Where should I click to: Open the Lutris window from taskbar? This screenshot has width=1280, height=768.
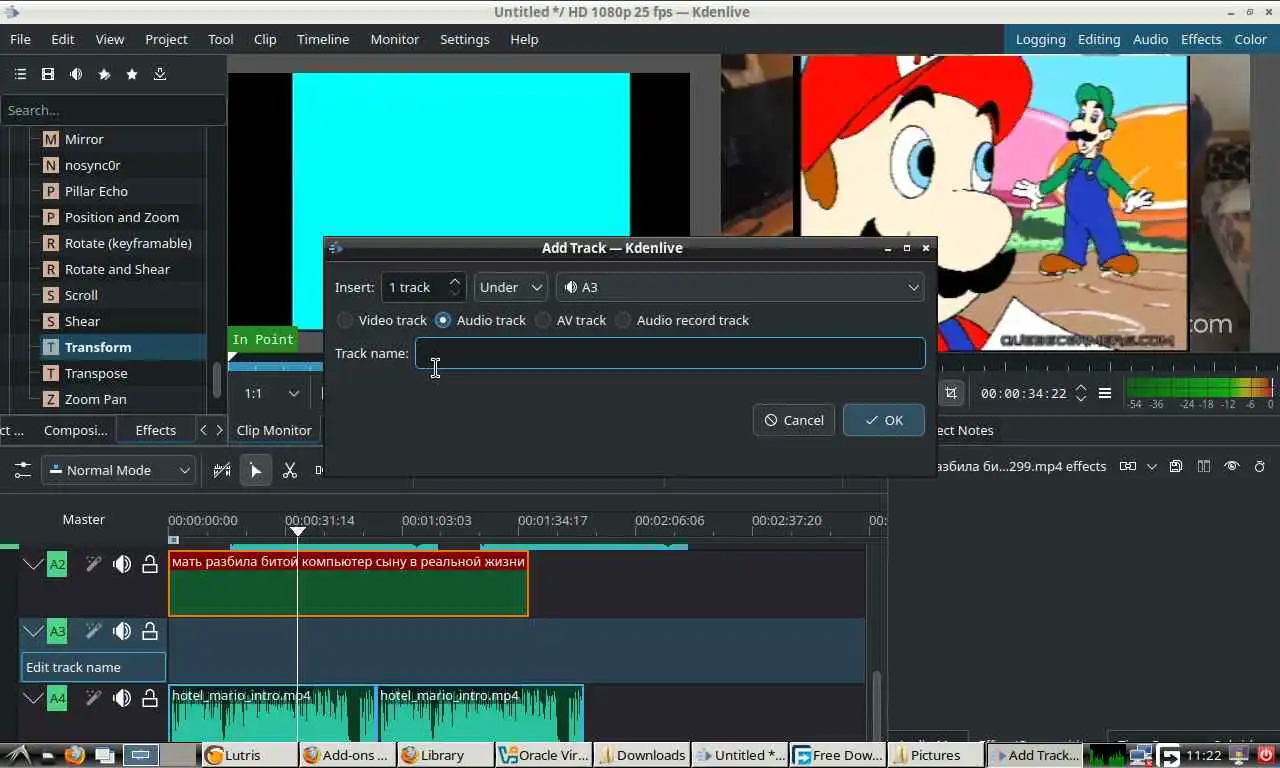tap(249, 755)
